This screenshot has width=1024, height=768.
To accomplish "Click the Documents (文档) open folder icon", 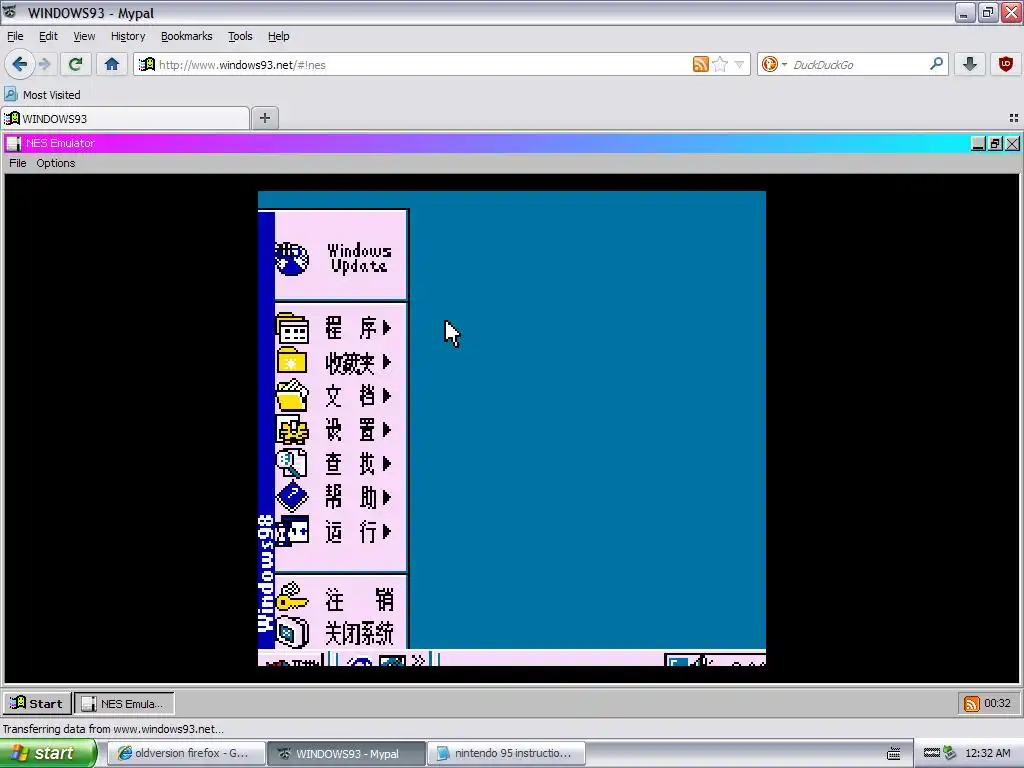I will pos(292,396).
